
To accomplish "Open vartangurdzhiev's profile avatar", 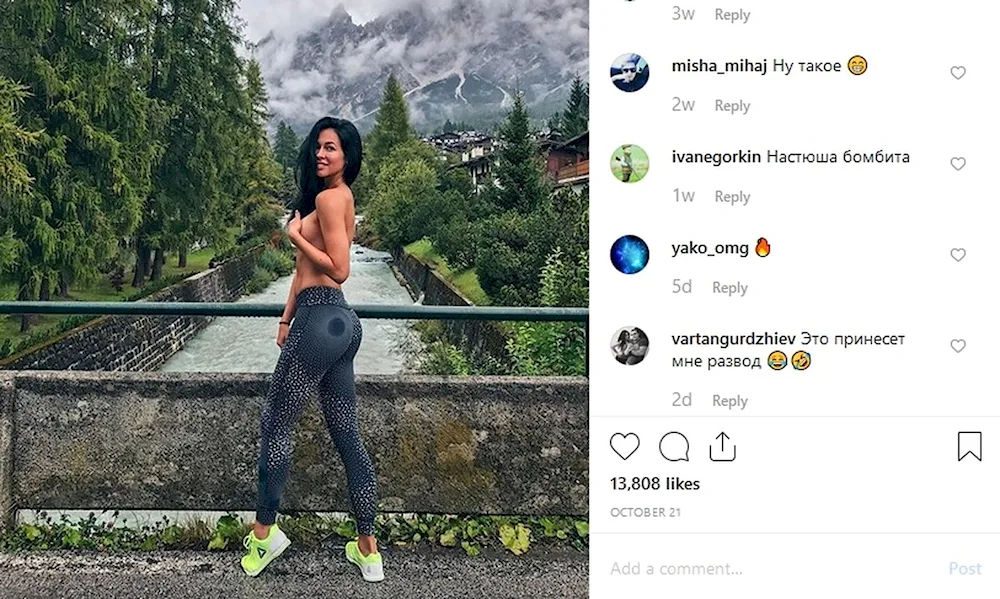I will tap(629, 346).
